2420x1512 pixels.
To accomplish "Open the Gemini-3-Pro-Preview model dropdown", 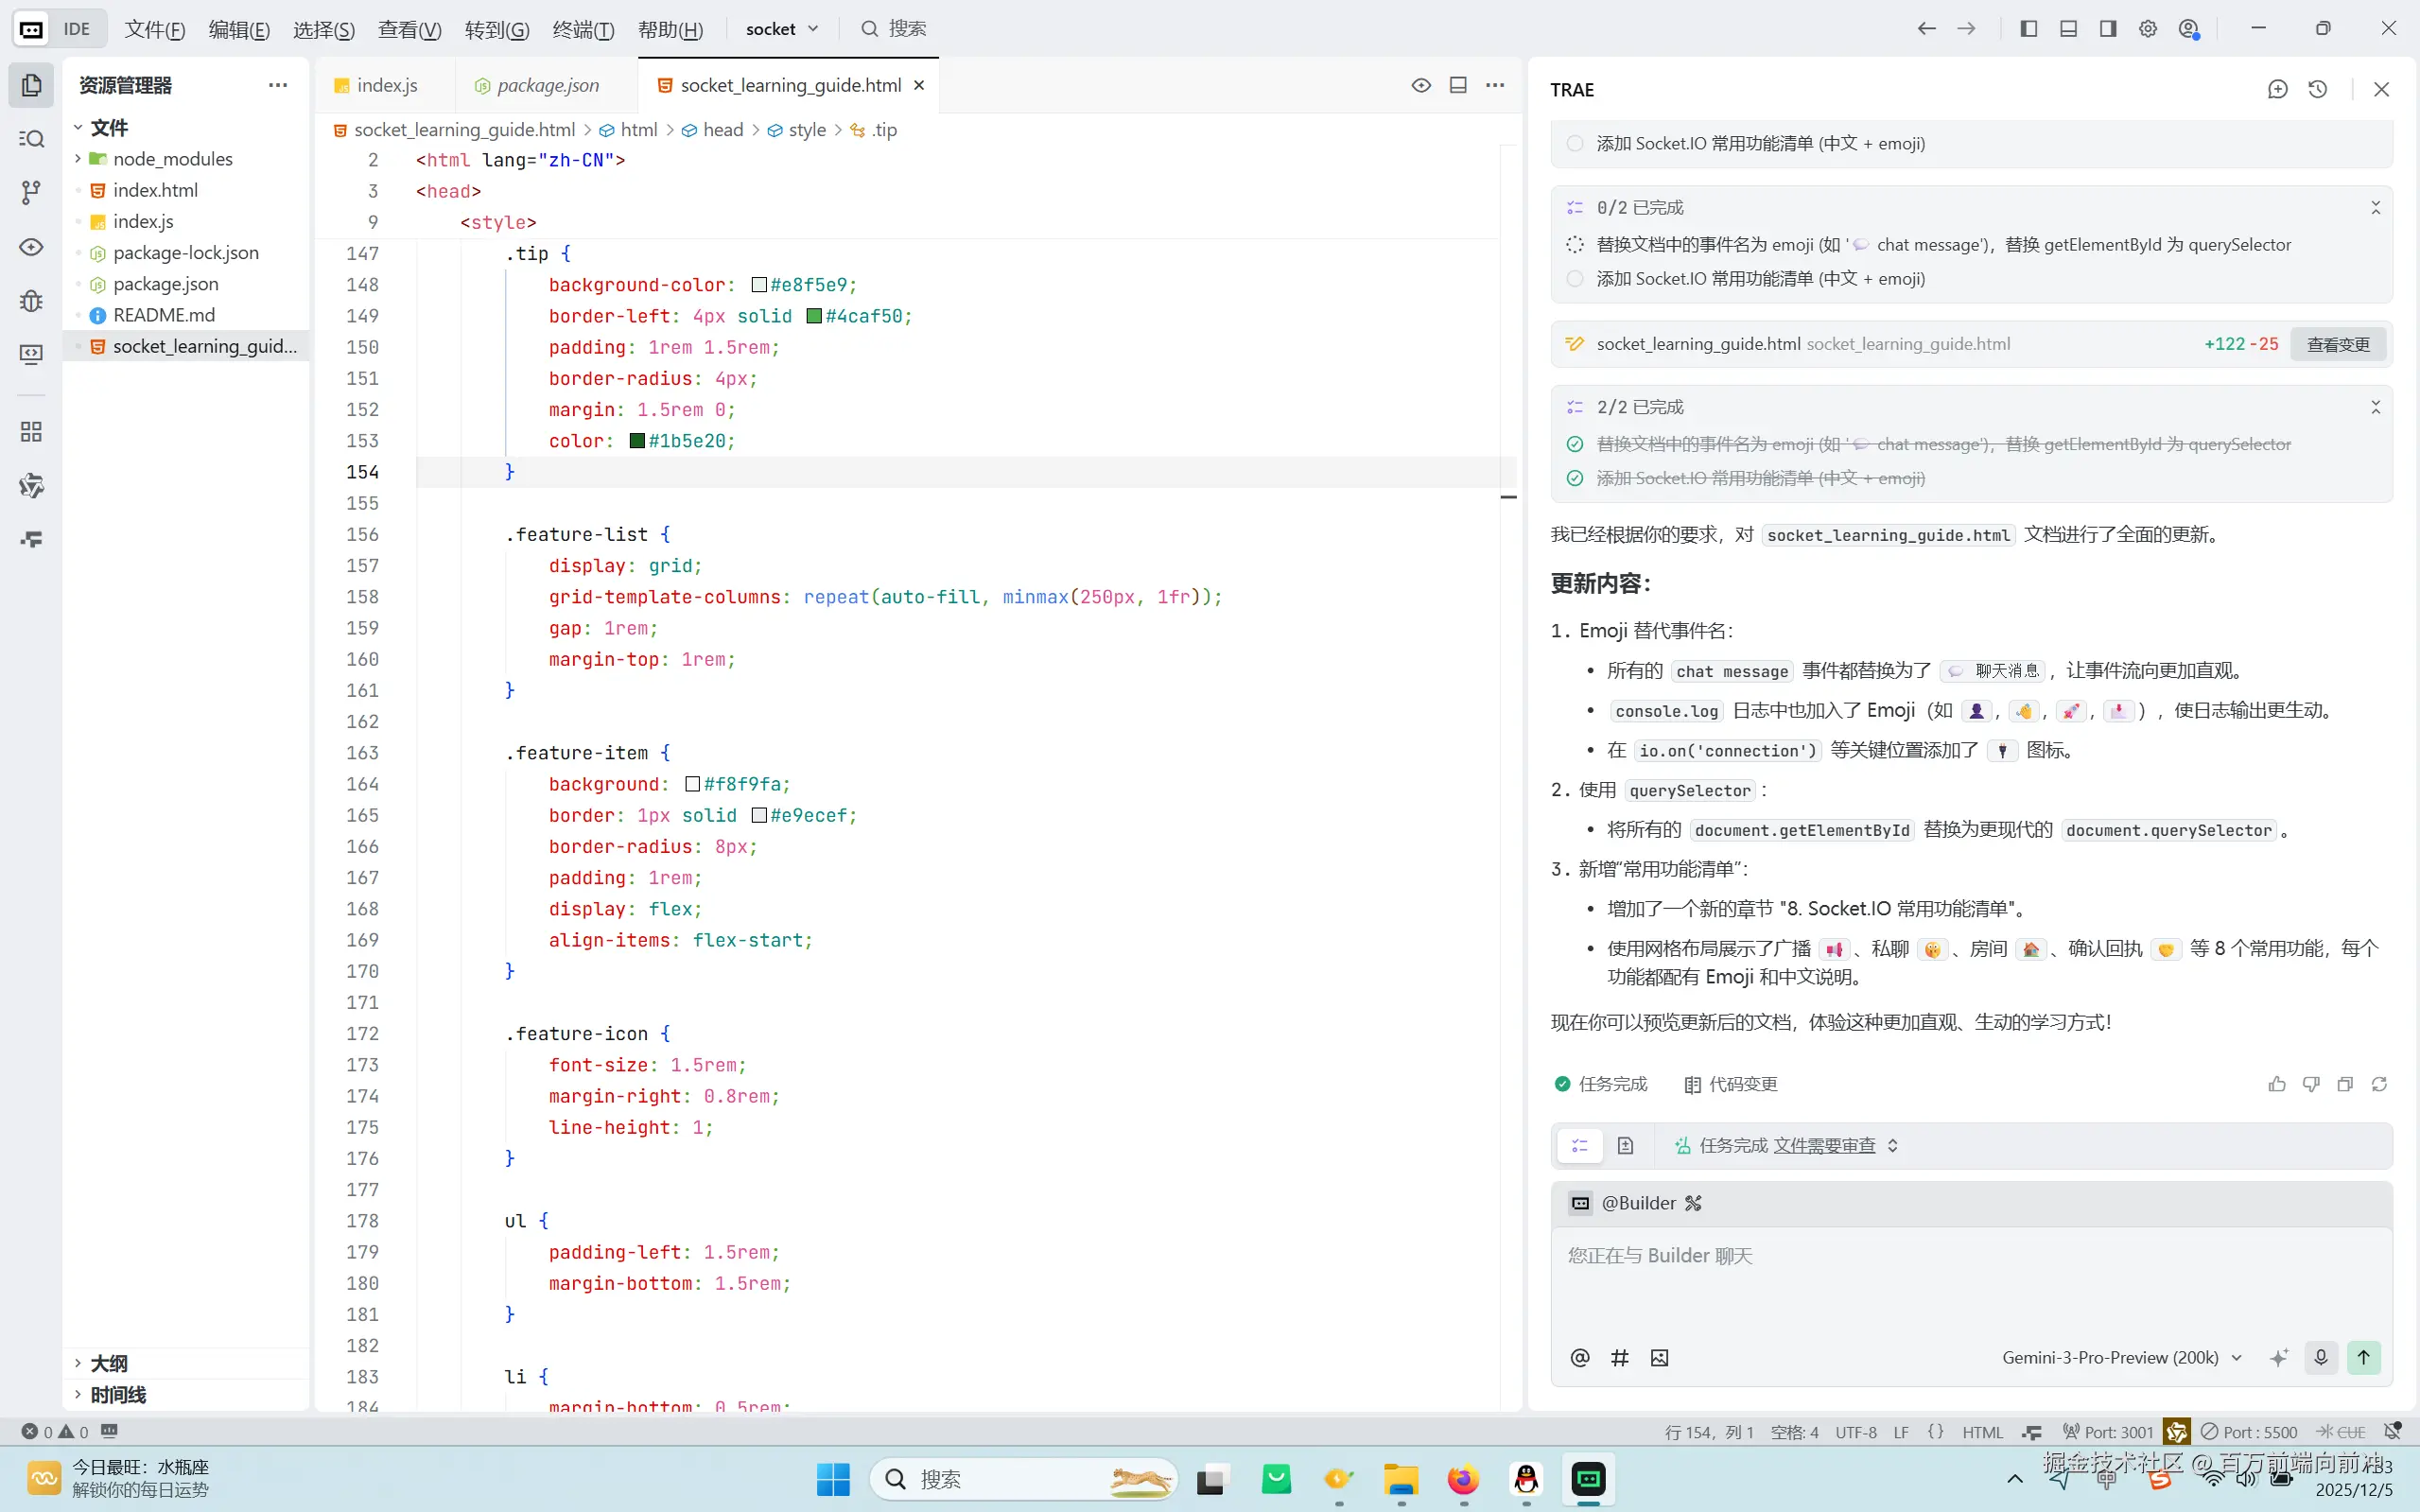I will [x=2120, y=1357].
